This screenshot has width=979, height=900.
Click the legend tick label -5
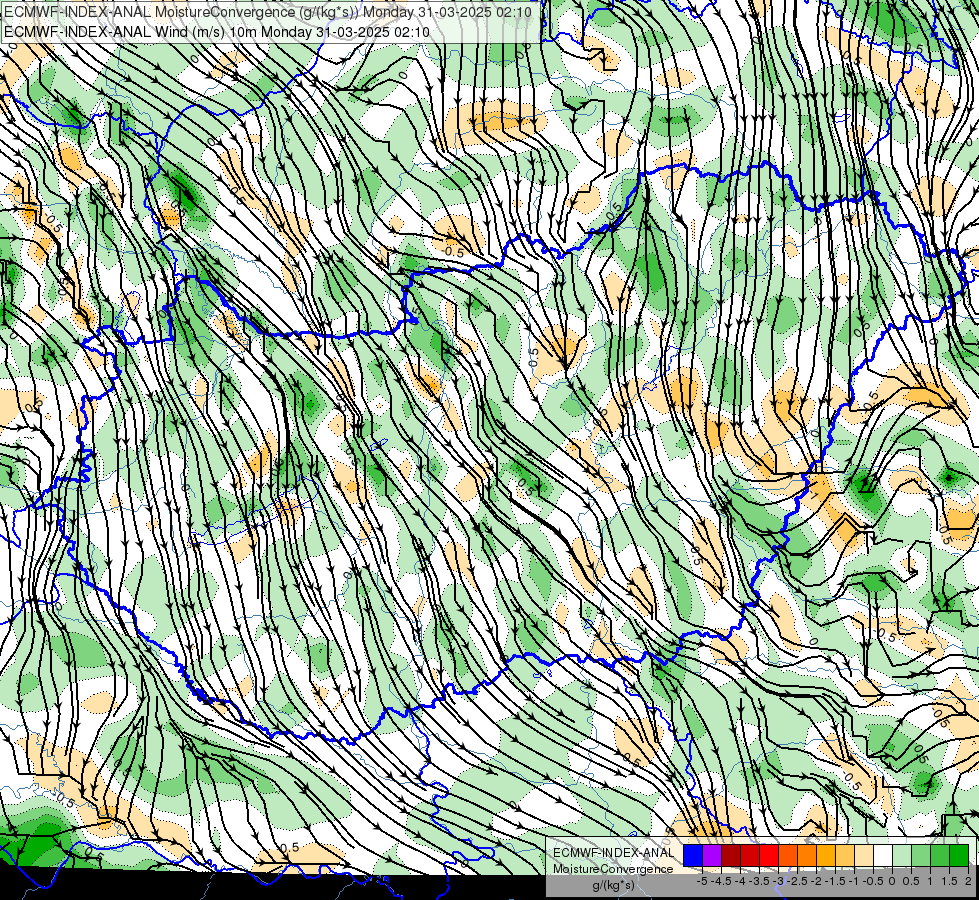(x=702, y=881)
